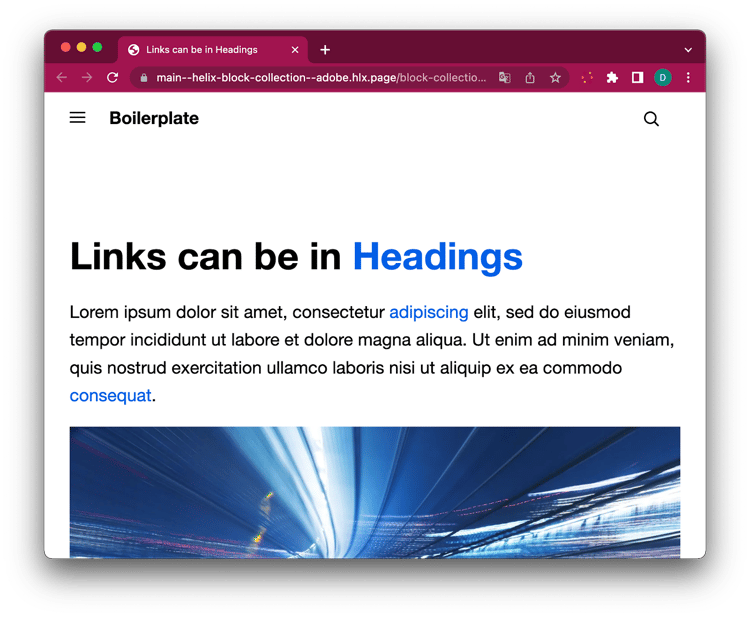
Task: Click the translate page icon
Action: click(505, 77)
